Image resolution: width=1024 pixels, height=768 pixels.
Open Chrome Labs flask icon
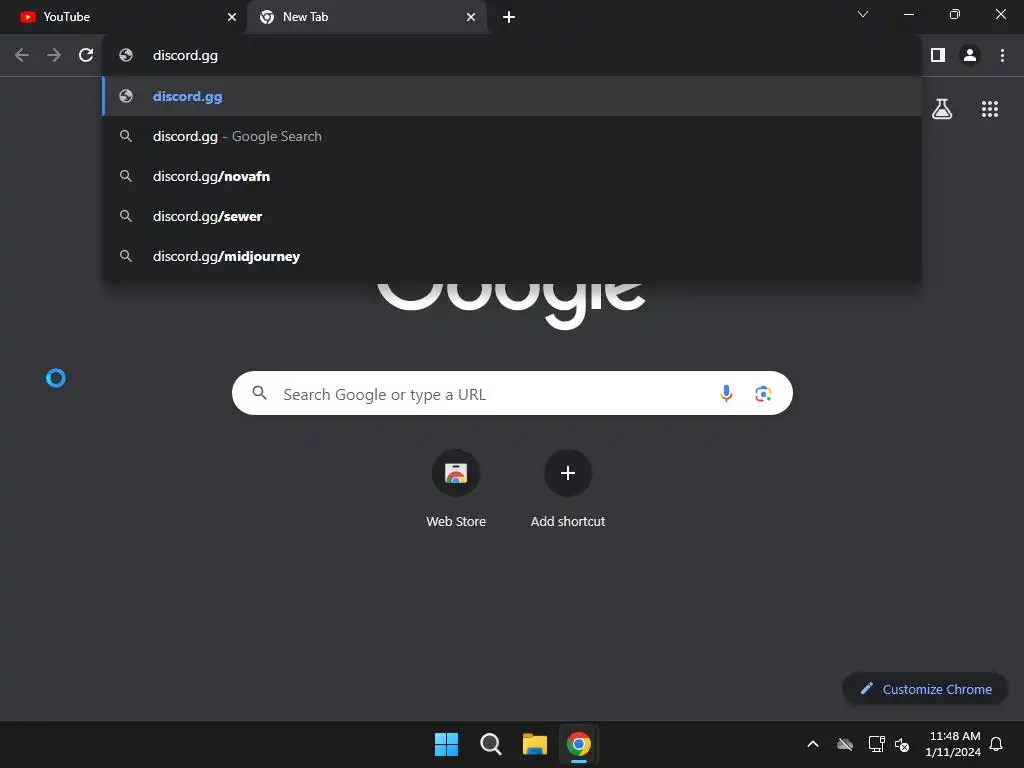click(942, 108)
